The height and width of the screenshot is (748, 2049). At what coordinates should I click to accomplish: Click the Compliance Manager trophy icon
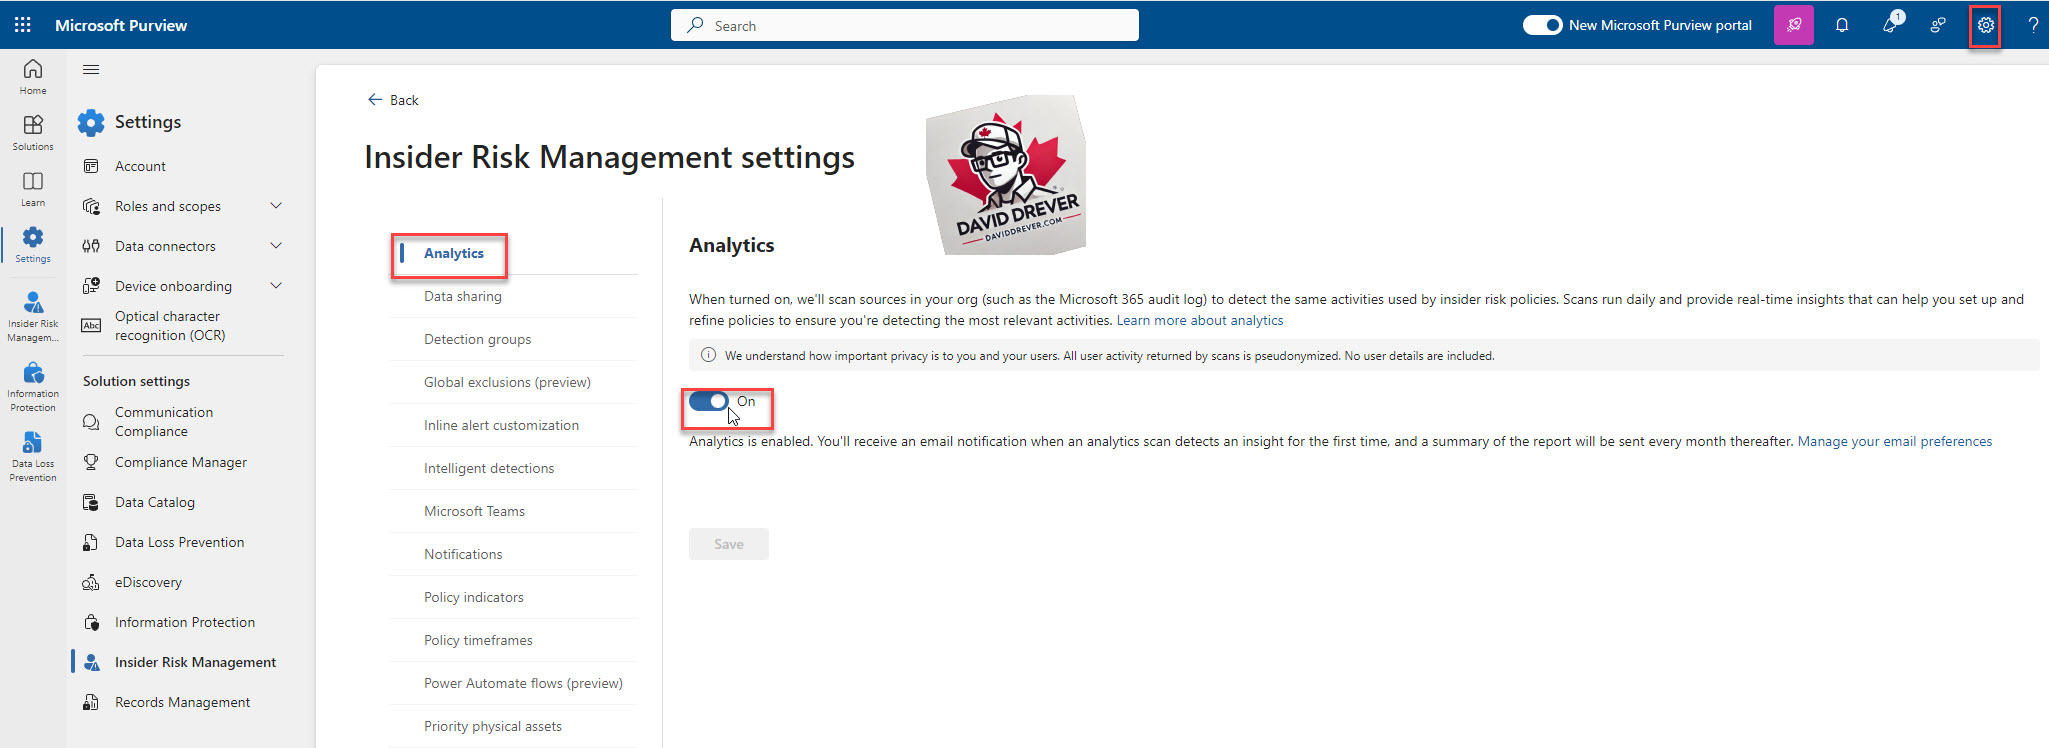[91, 462]
